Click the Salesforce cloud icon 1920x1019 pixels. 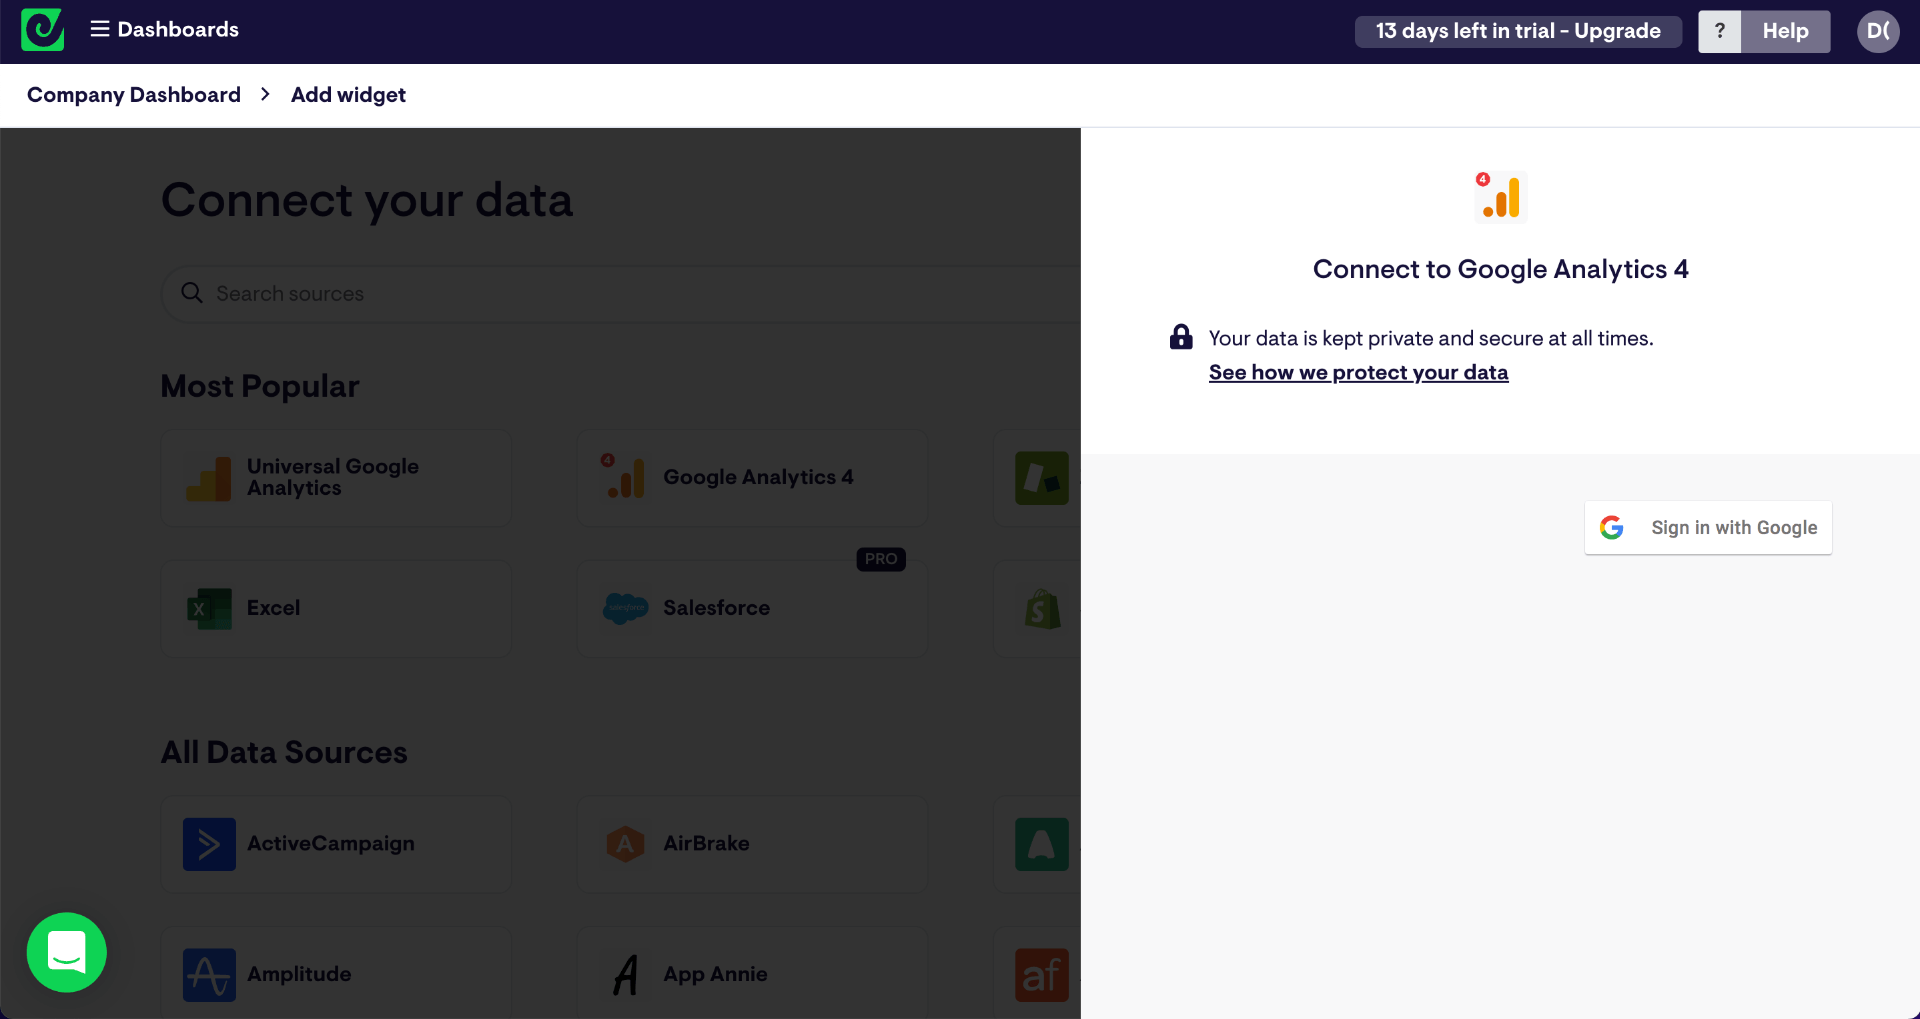click(x=625, y=608)
